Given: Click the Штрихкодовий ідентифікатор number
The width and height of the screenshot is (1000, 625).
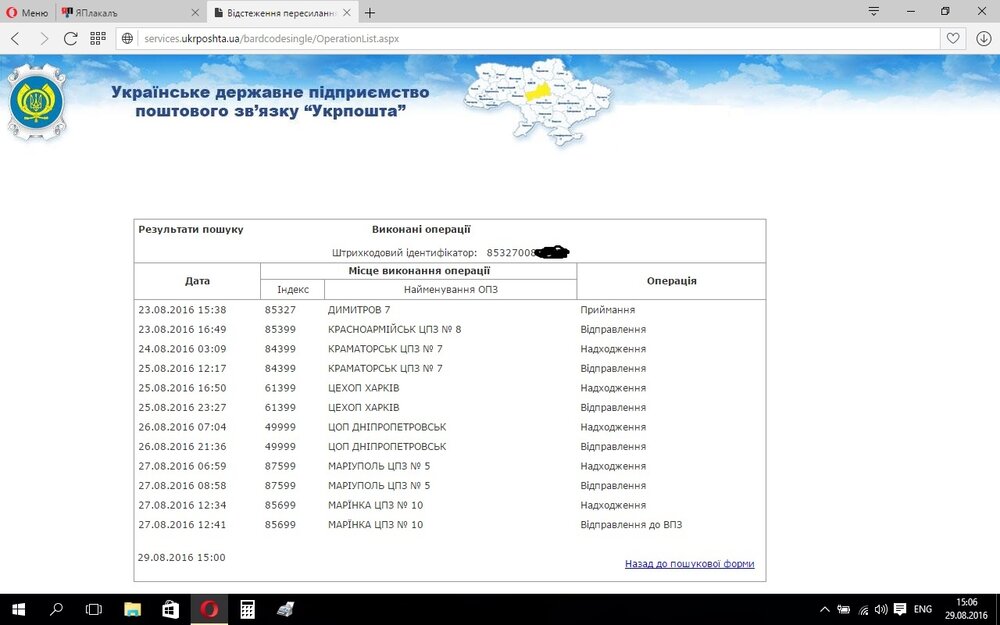Looking at the screenshot, I should 527,253.
